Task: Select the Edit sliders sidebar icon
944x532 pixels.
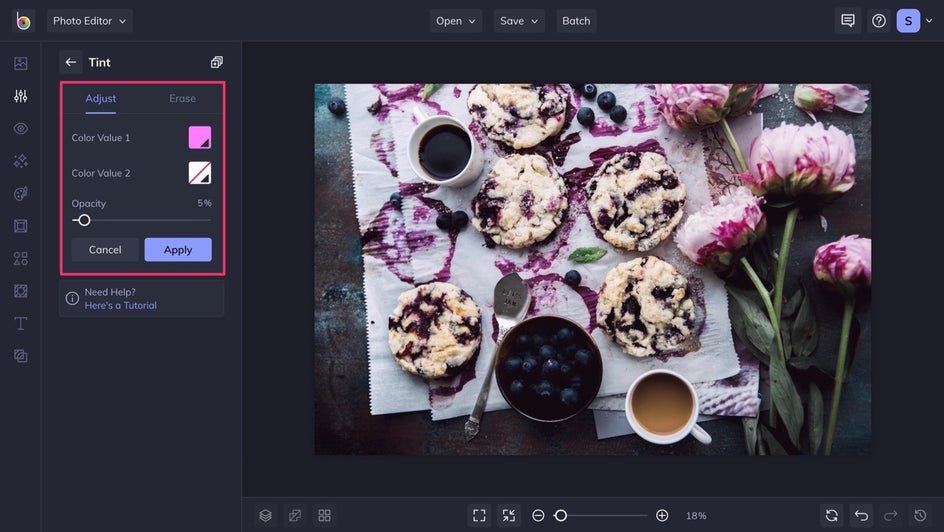Action: click(20, 96)
